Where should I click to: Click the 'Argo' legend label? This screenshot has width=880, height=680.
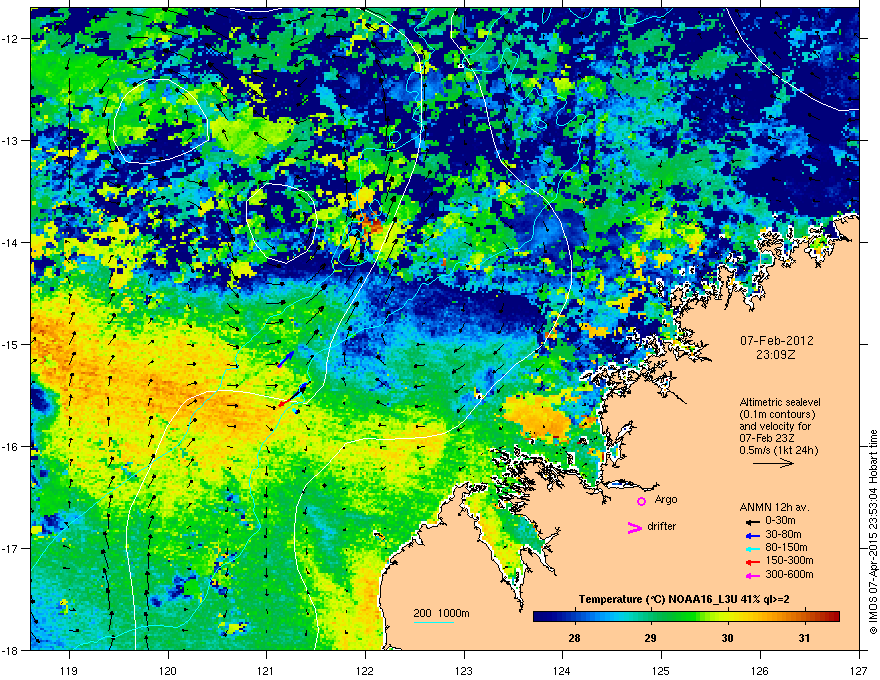666,499
